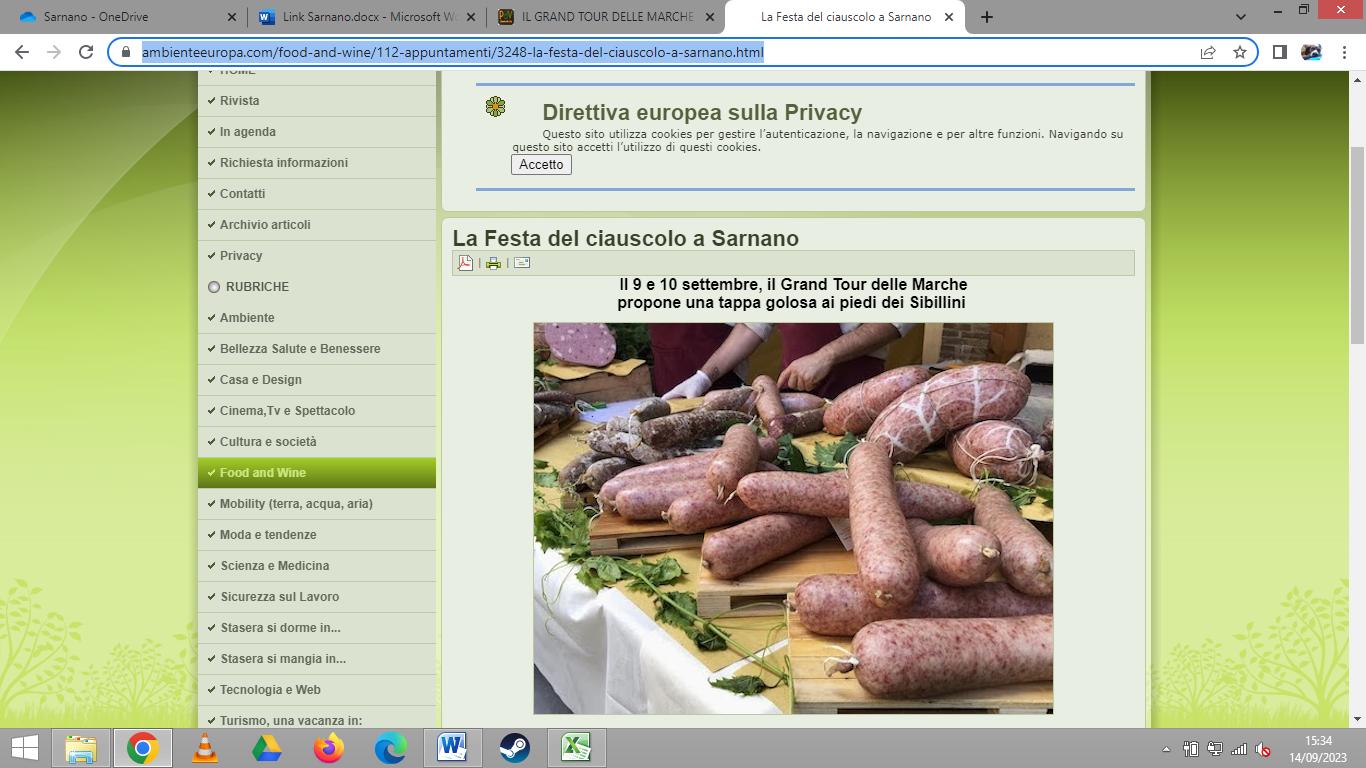View site information via the padlock icon
Screen dimensions: 1366x768
(x=126, y=52)
